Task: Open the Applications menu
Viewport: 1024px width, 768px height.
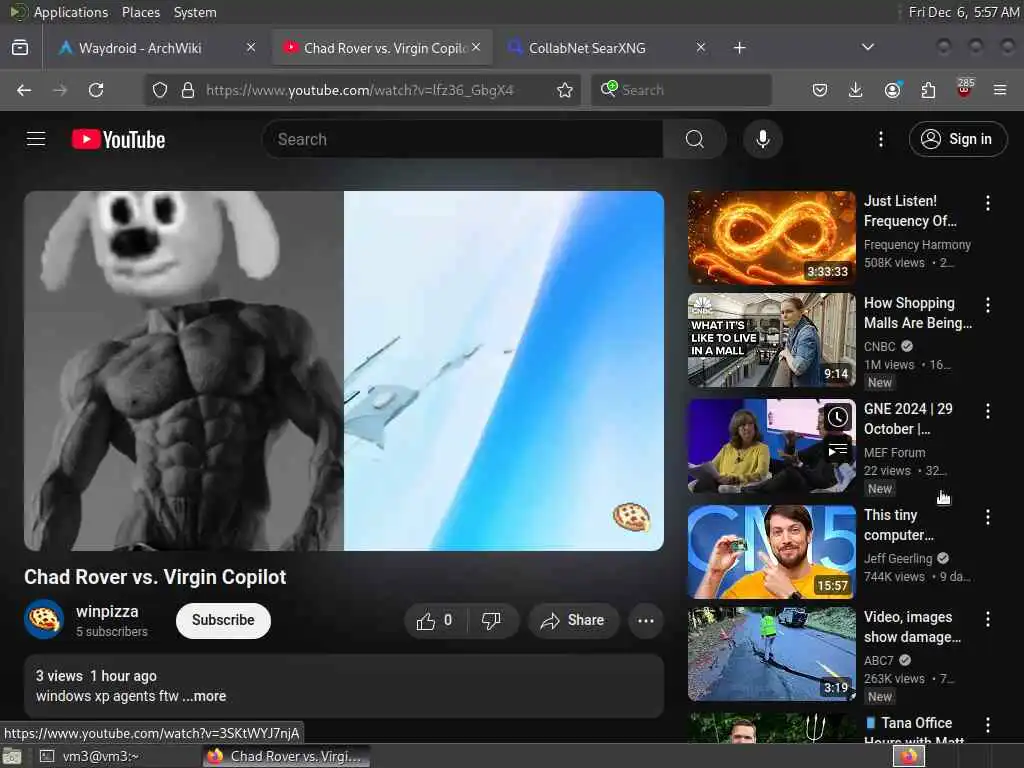Action: click(71, 12)
